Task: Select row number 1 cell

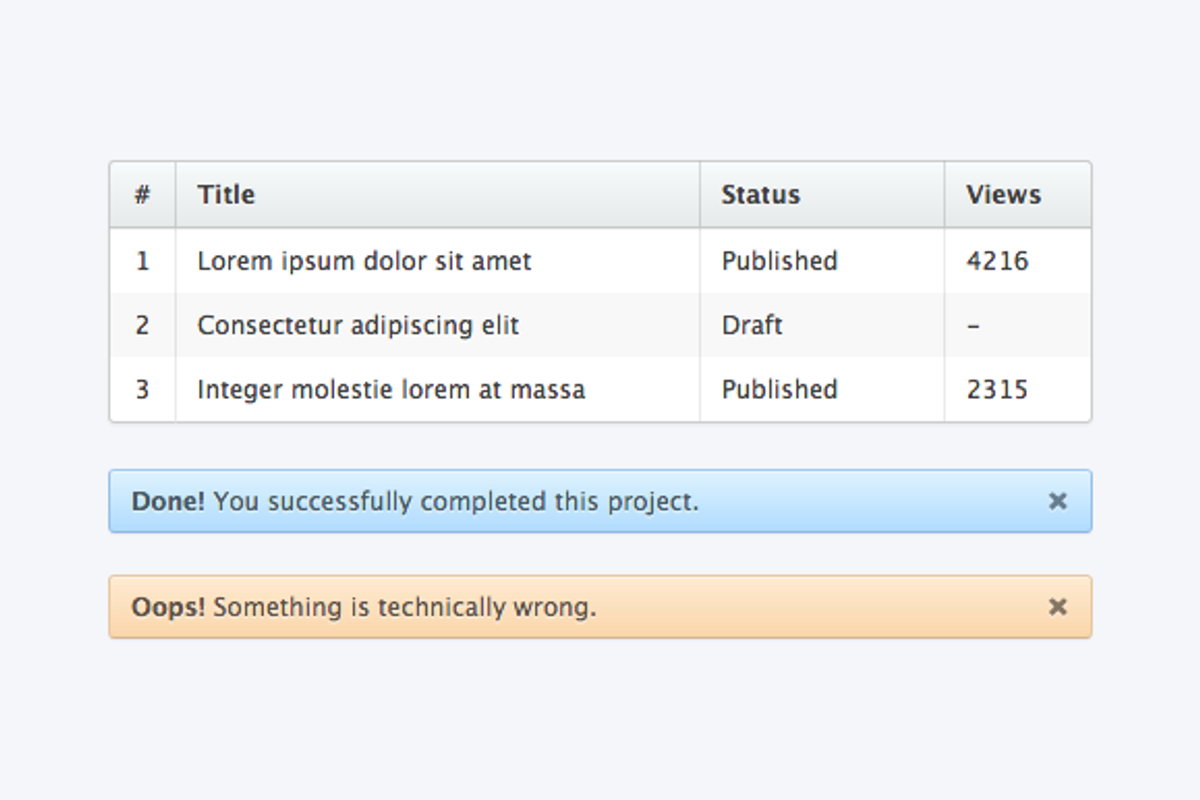Action: (x=142, y=261)
